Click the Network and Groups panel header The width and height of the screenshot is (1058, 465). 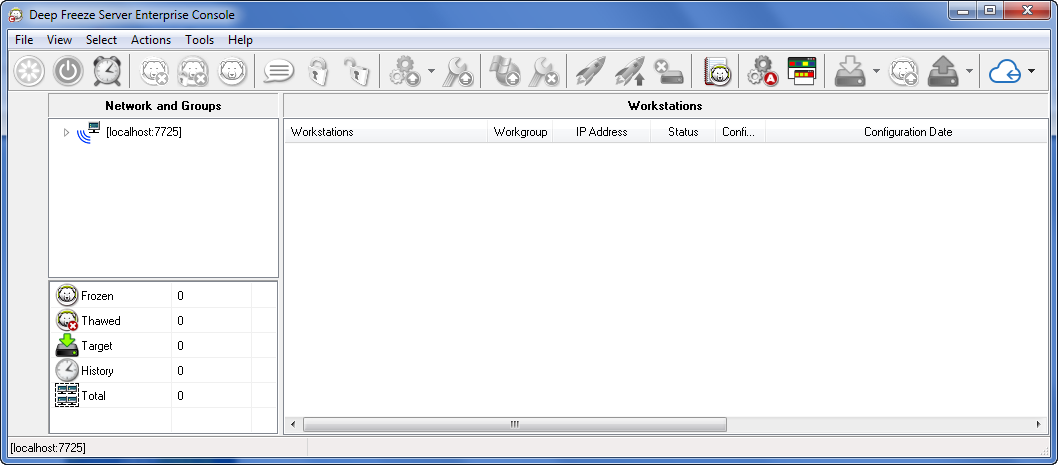(x=163, y=105)
